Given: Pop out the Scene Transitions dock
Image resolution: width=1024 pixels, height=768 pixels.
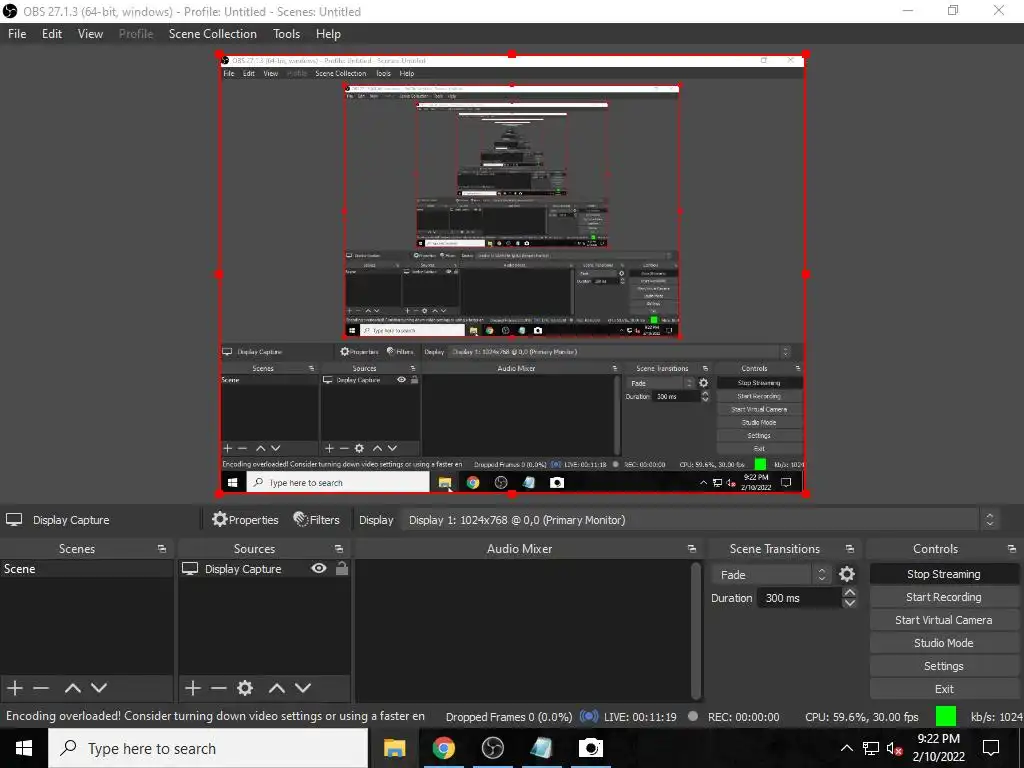Looking at the screenshot, I should (x=850, y=549).
